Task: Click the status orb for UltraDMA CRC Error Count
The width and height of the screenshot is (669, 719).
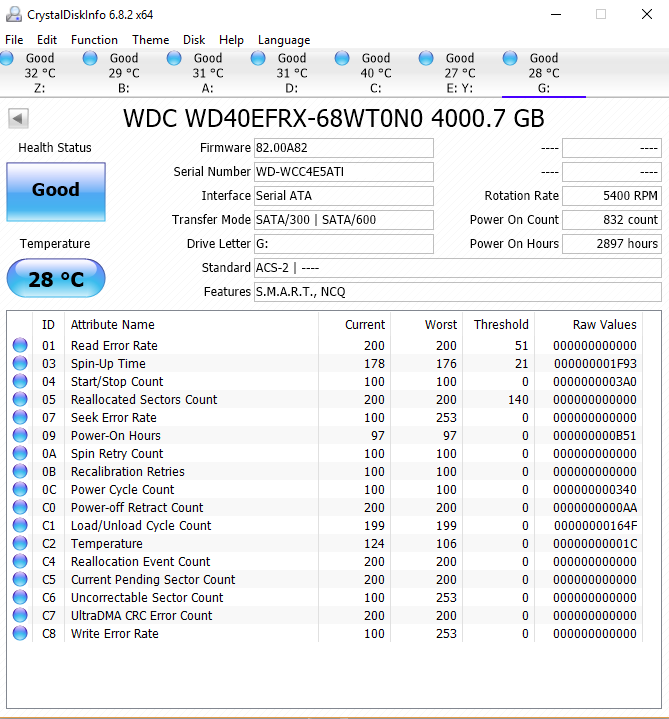Action: pyautogui.click(x=20, y=615)
